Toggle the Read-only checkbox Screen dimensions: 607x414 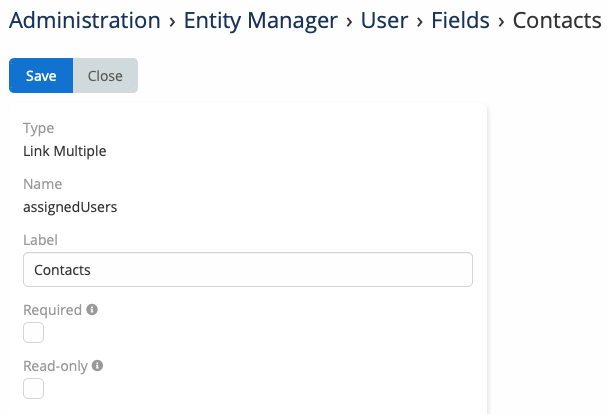[34, 389]
